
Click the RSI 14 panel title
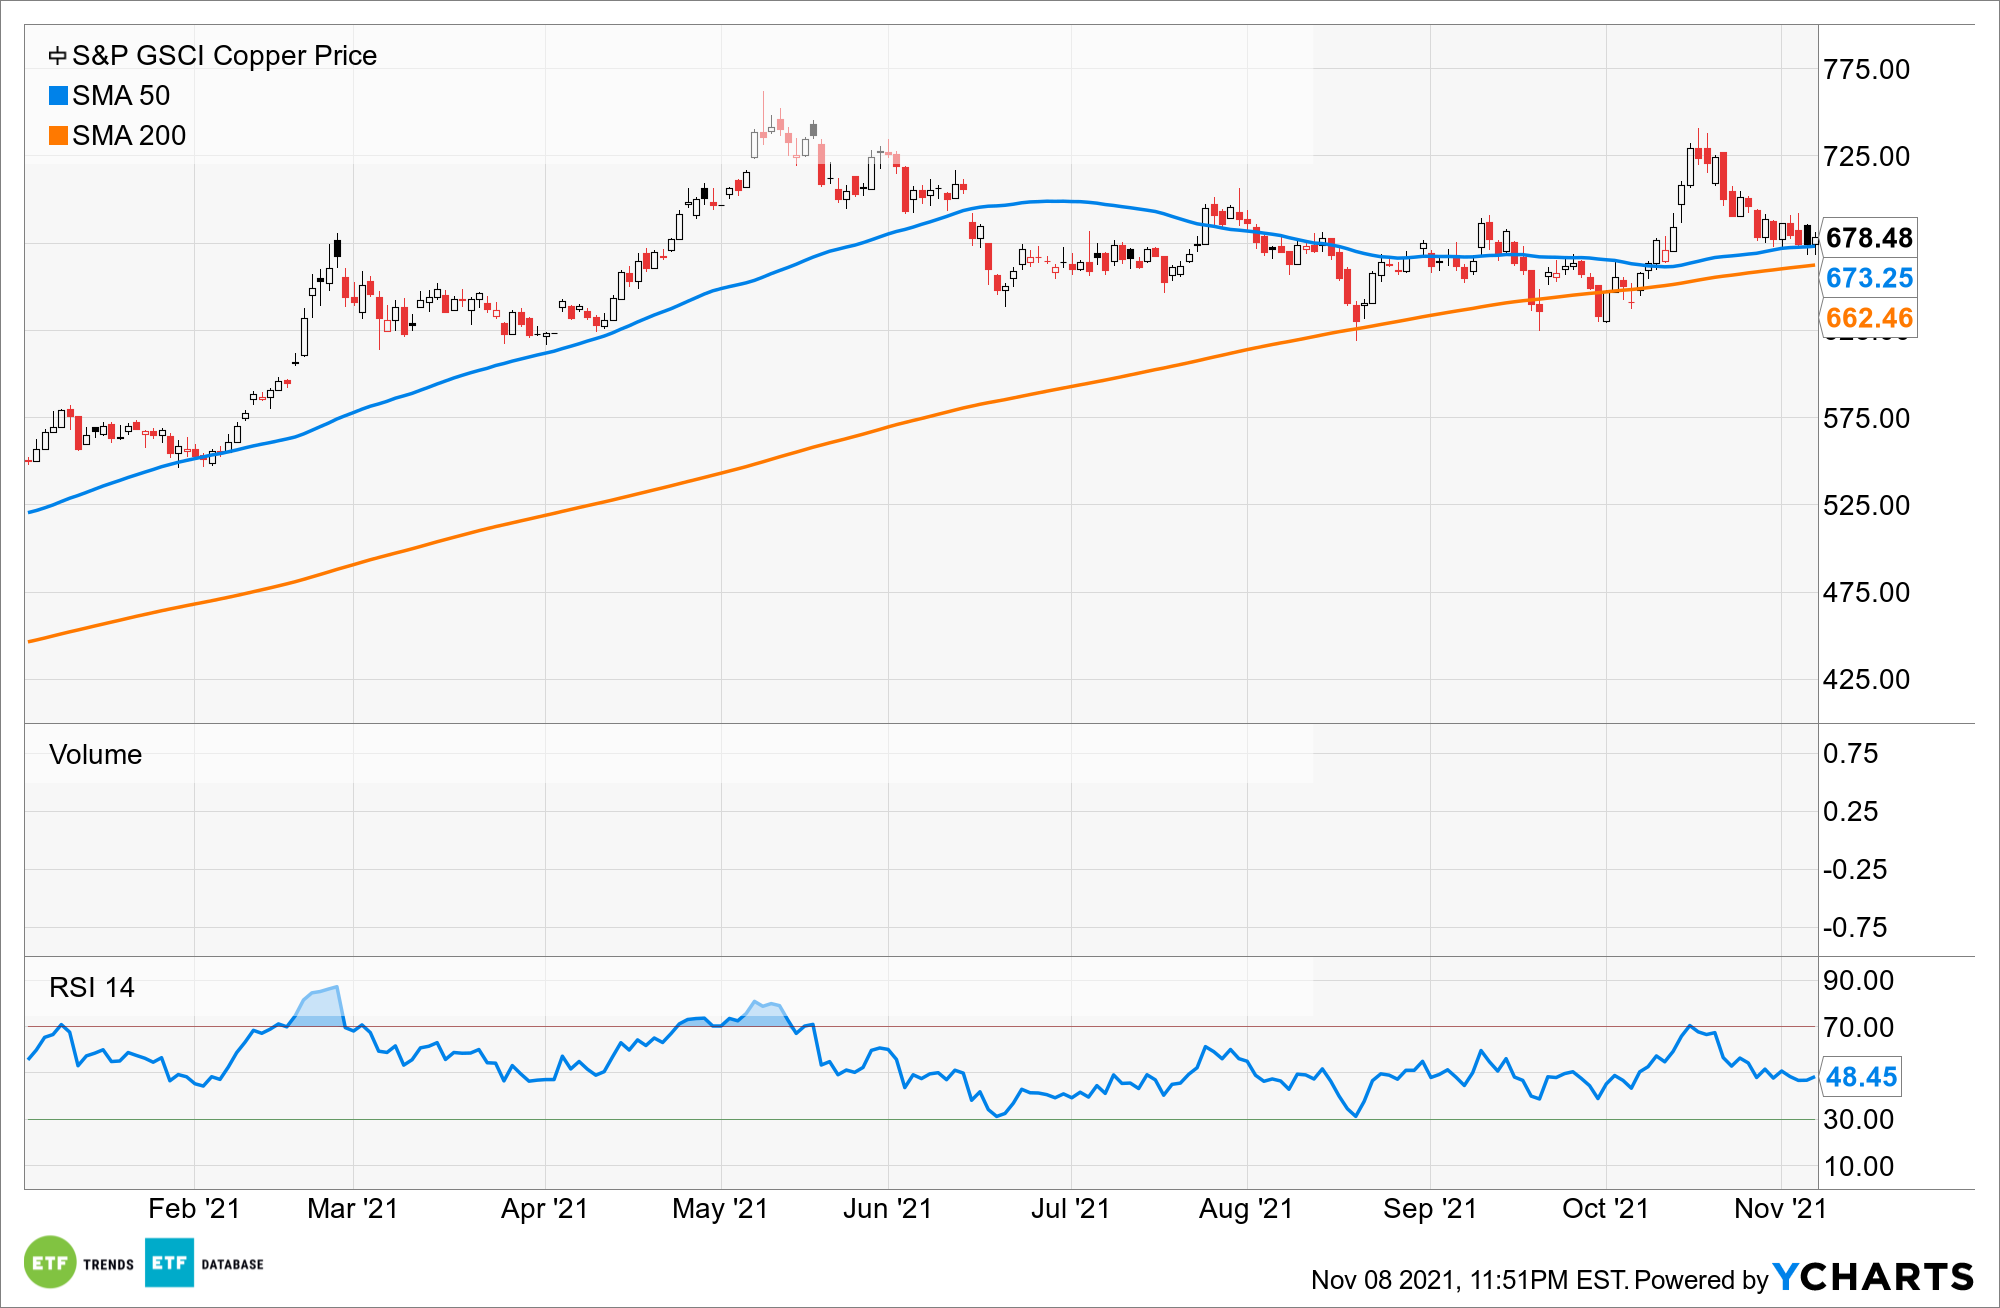tap(91, 988)
